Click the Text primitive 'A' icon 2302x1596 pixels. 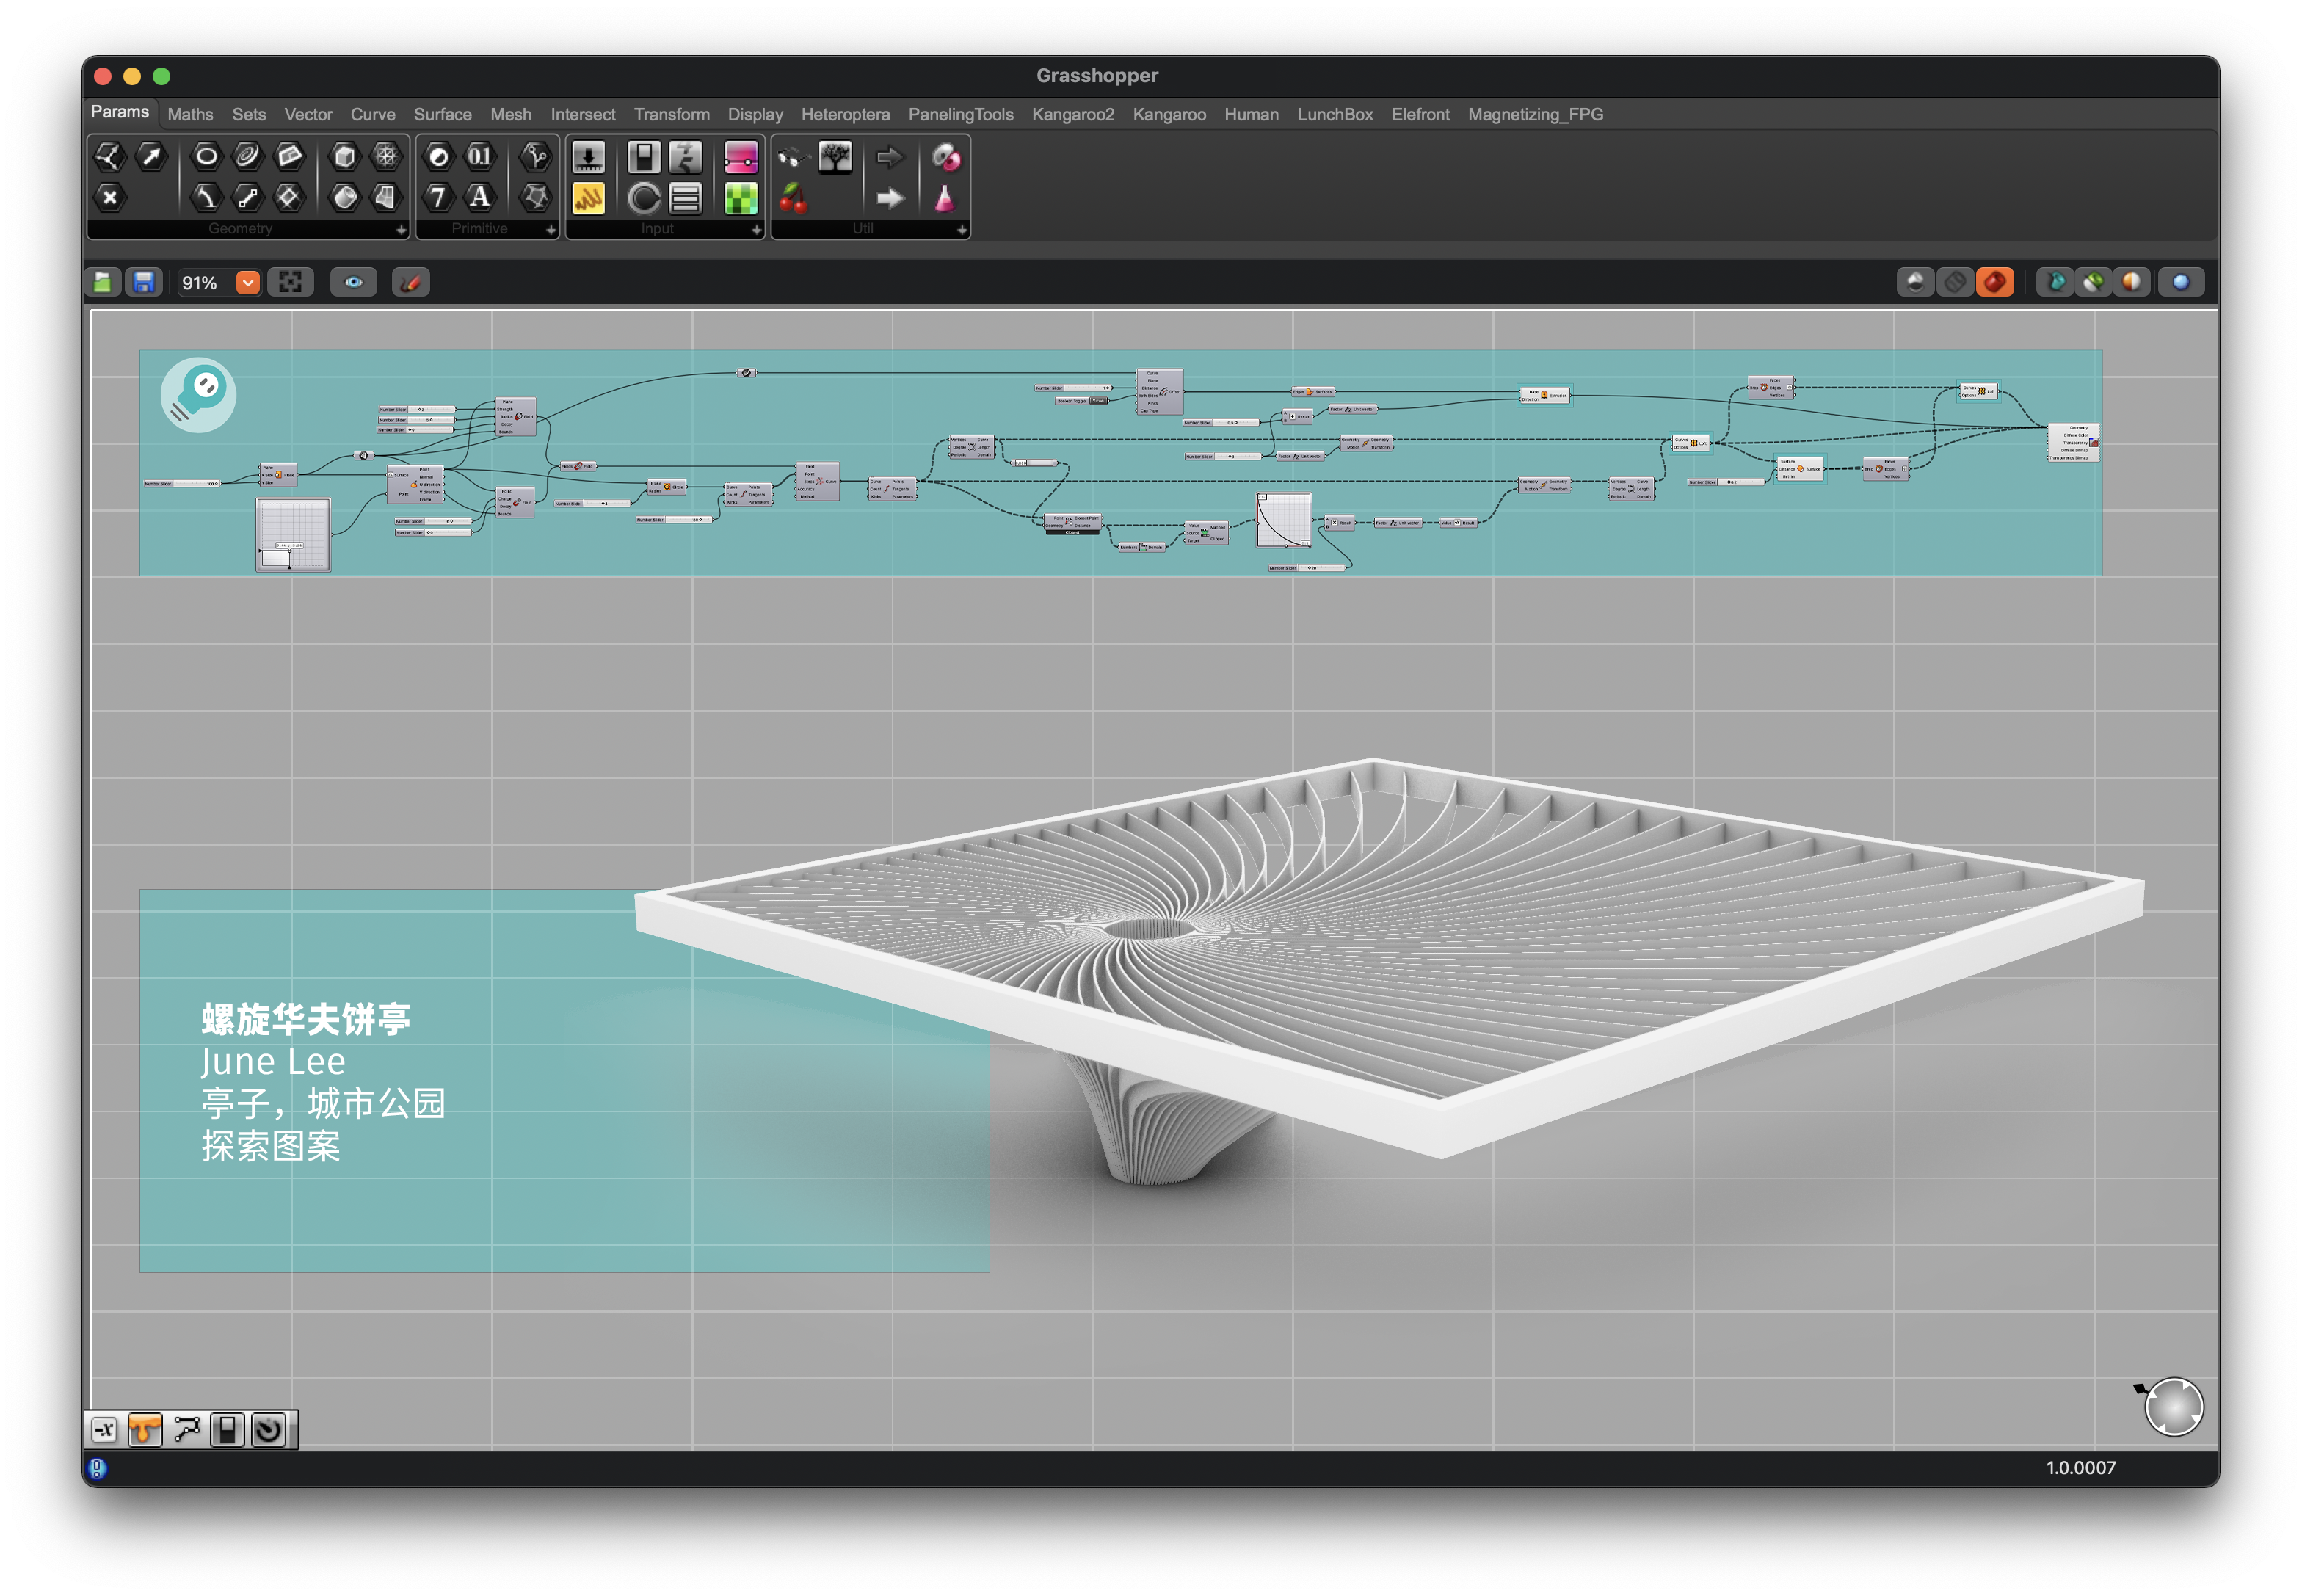tap(480, 197)
